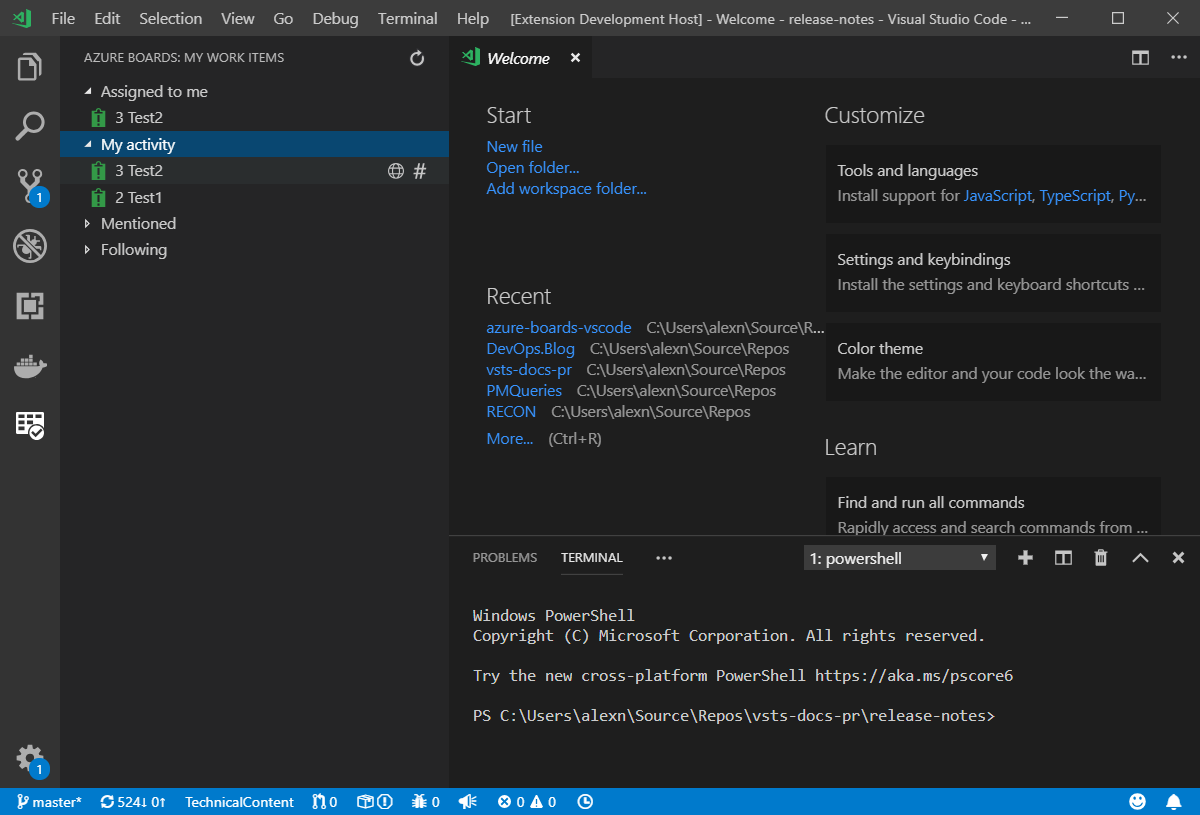Open editor More Actions ellipsis
Image resolution: width=1200 pixels, height=815 pixels.
coord(1178,58)
